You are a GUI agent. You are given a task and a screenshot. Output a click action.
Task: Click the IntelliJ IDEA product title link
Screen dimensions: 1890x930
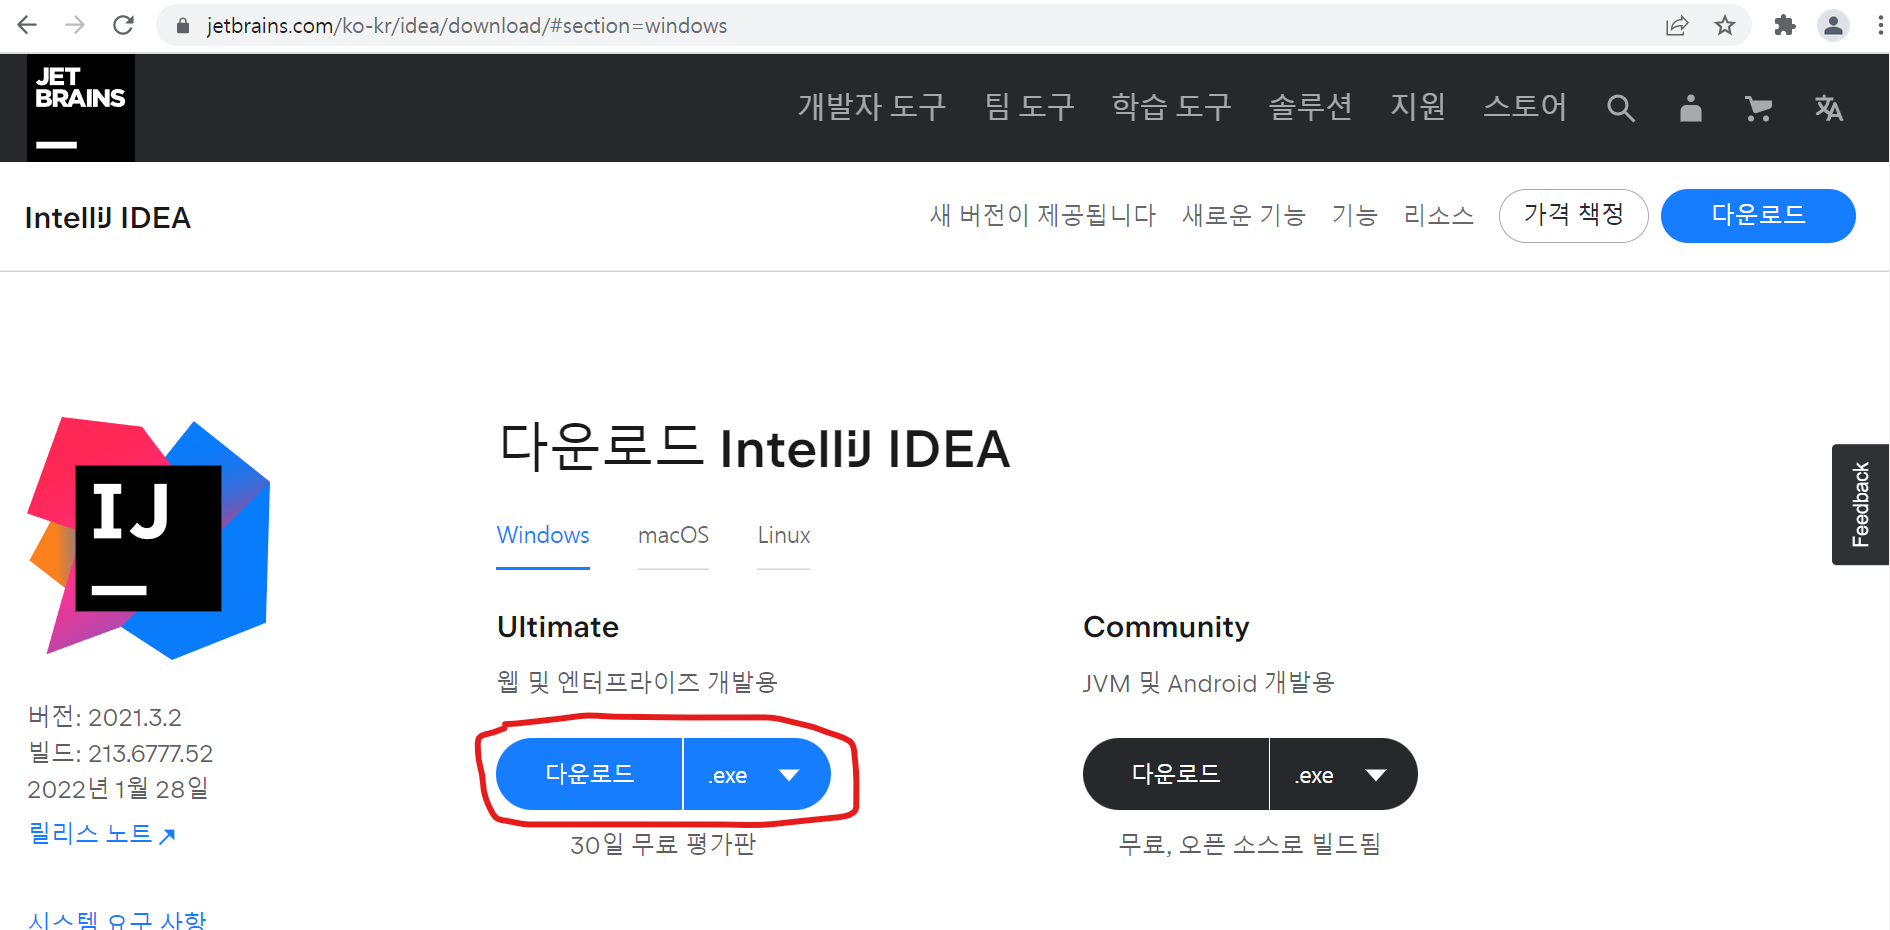[x=108, y=218]
